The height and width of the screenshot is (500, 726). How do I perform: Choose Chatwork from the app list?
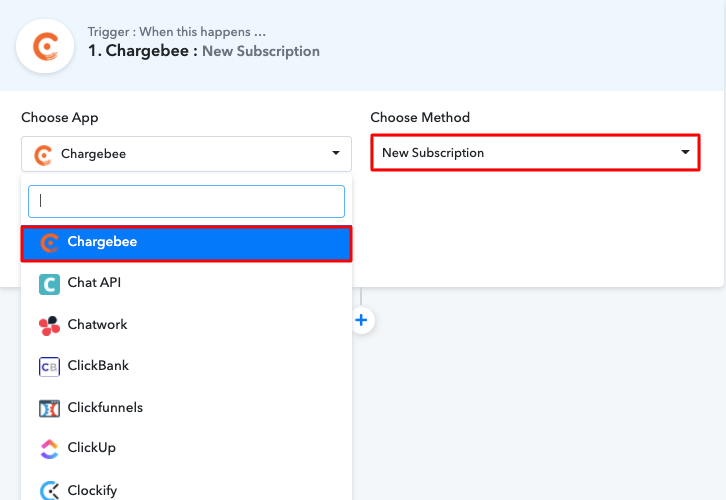[x=97, y=325]
